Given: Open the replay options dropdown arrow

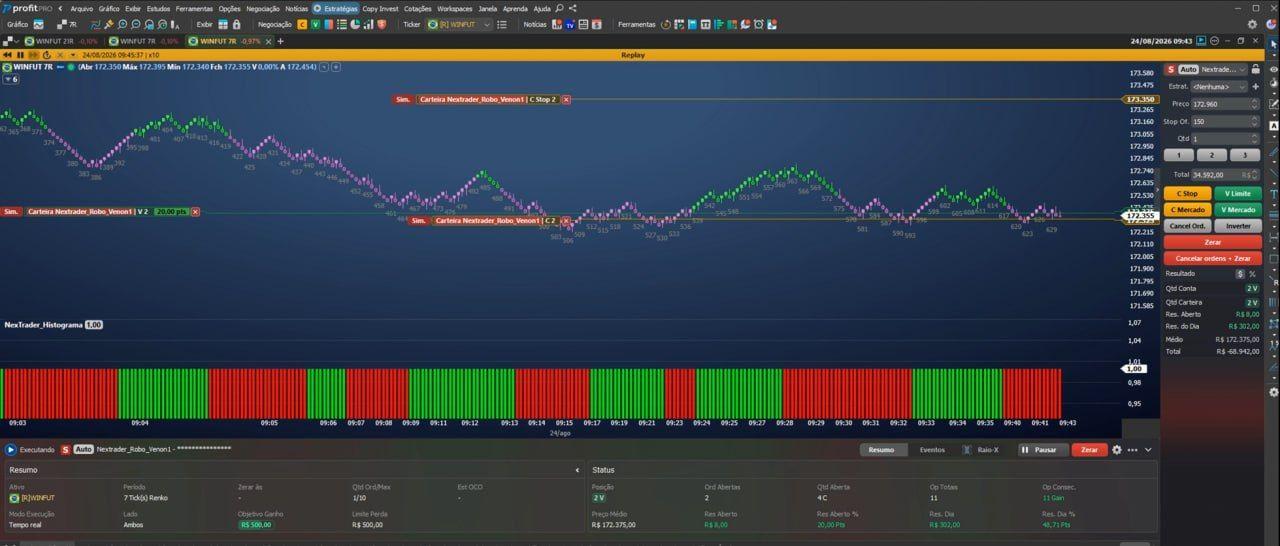Looking at the screenshot, I should 73,55.
